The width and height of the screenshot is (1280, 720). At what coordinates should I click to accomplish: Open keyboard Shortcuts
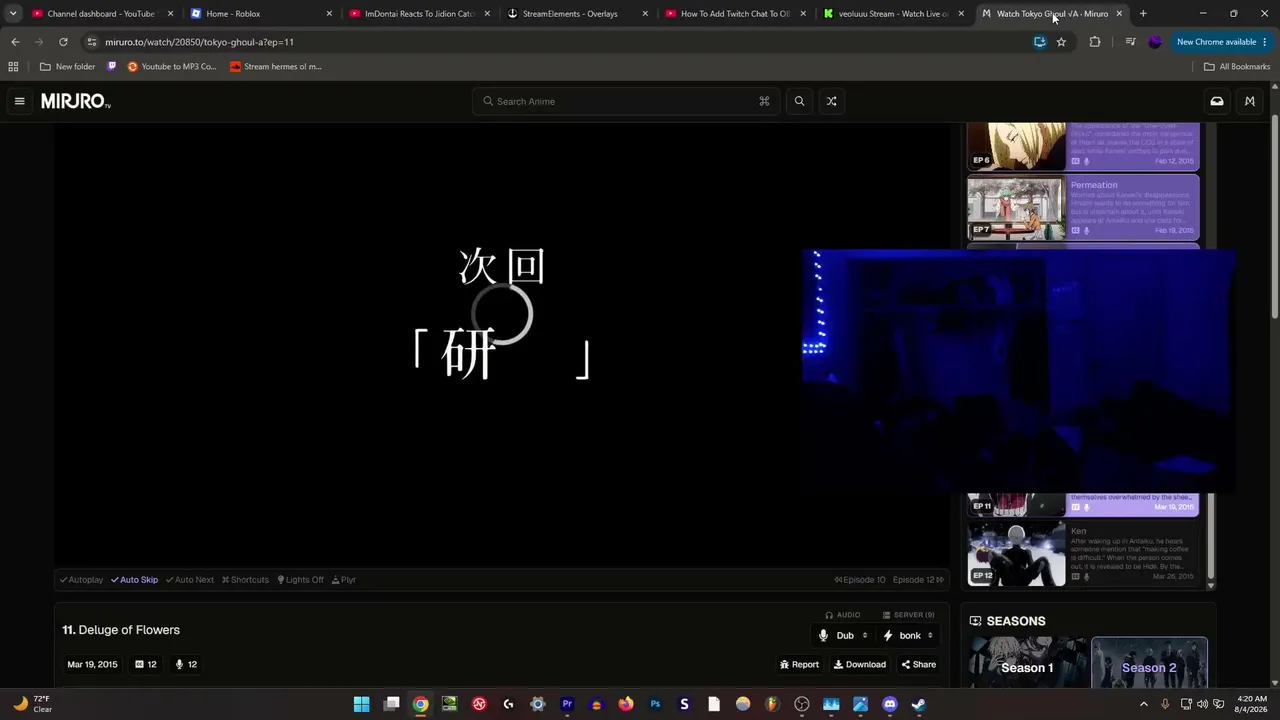pyautogui.click(x=245, y=580)
